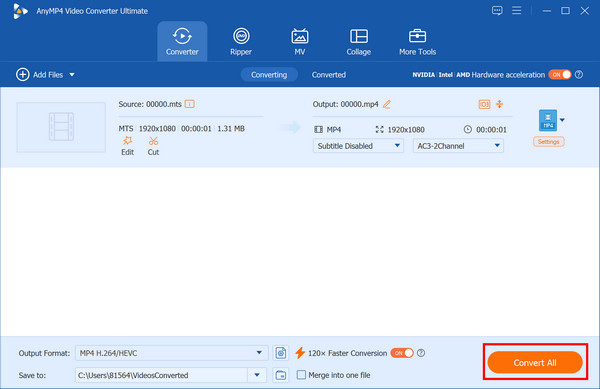Switch to the Ripper tab
Image resolution: width=600 pixels, height=389 pixels.
point(241,41)
